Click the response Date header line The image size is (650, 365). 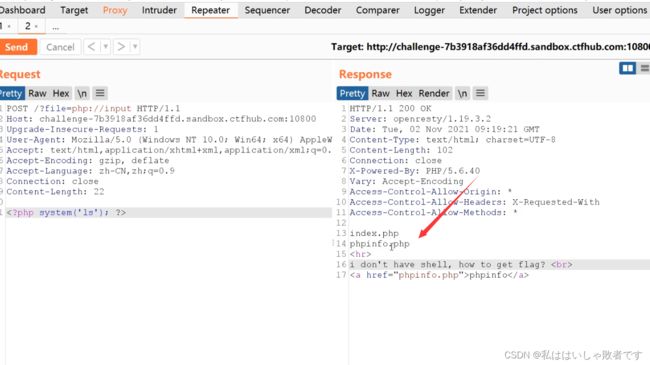[444, 129]
